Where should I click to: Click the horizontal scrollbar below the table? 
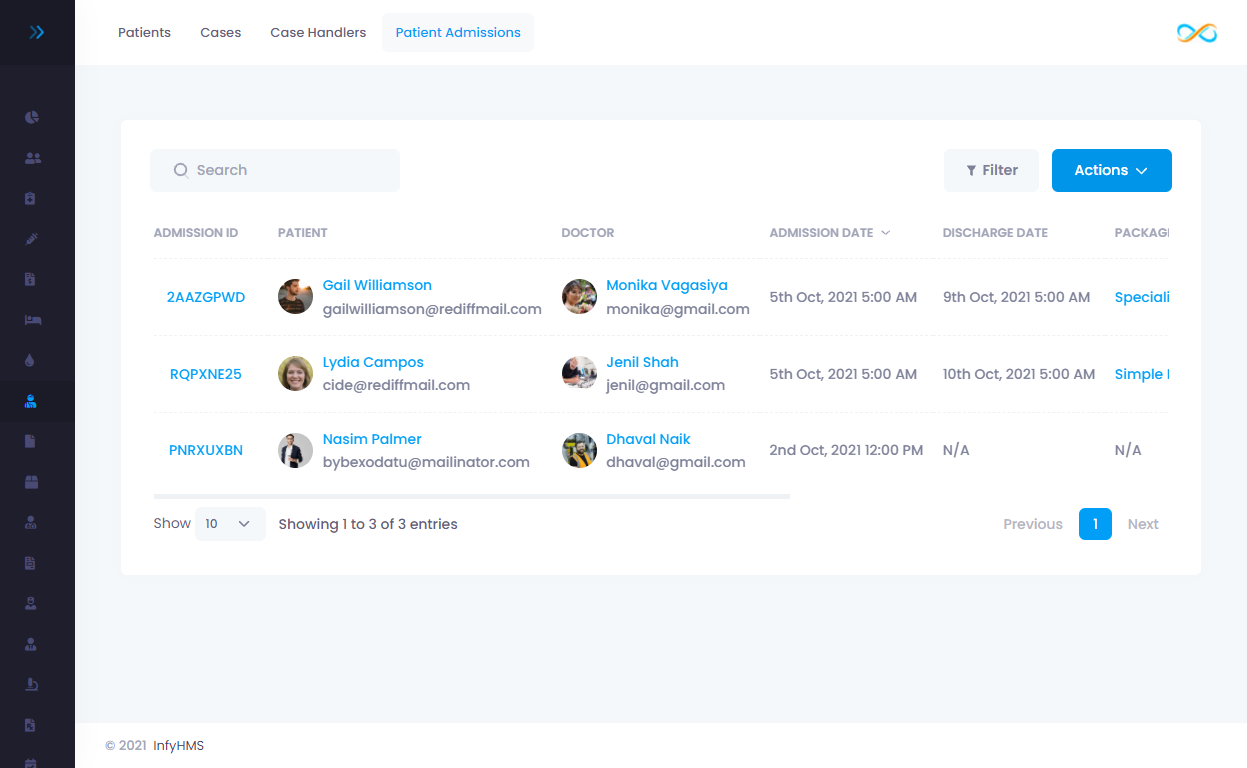[x=470, y=494]
